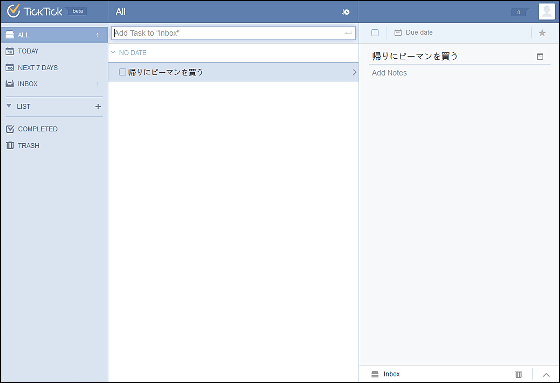Open the notifications counter badge
Screen dimensions: 560x383
point(519,12)
